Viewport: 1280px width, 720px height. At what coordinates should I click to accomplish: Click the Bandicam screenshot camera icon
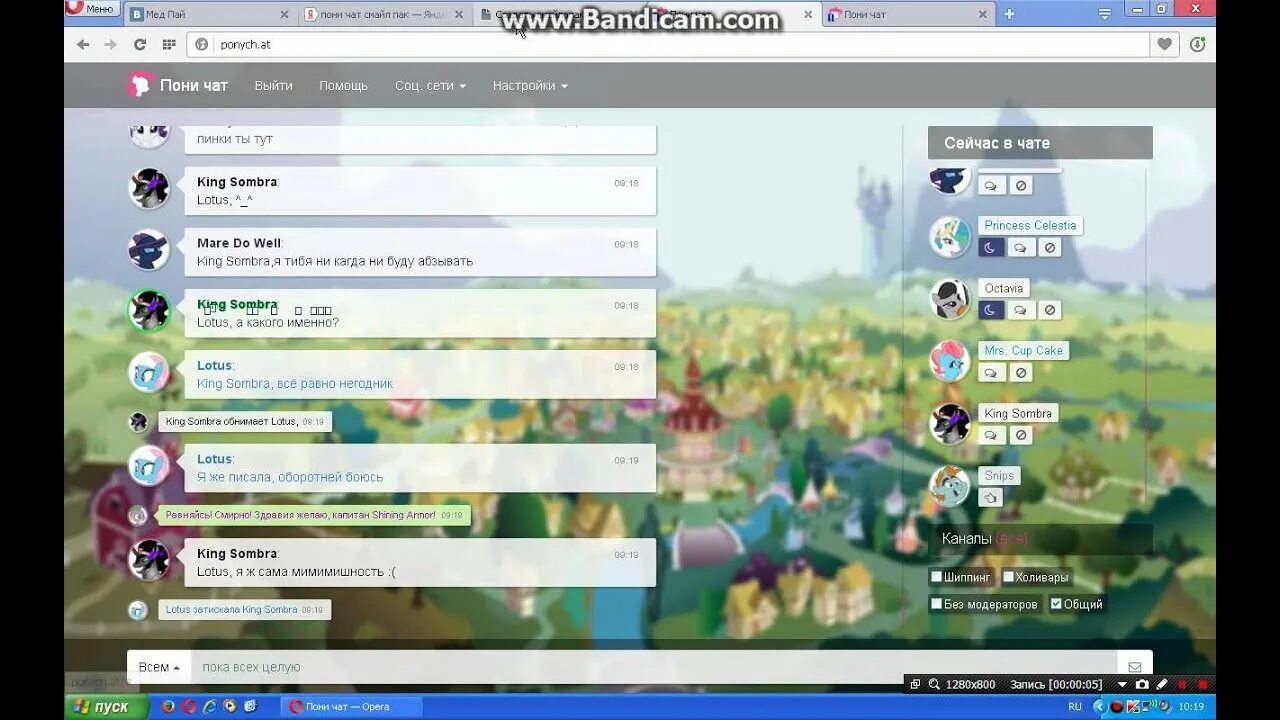coord(1142,684)
